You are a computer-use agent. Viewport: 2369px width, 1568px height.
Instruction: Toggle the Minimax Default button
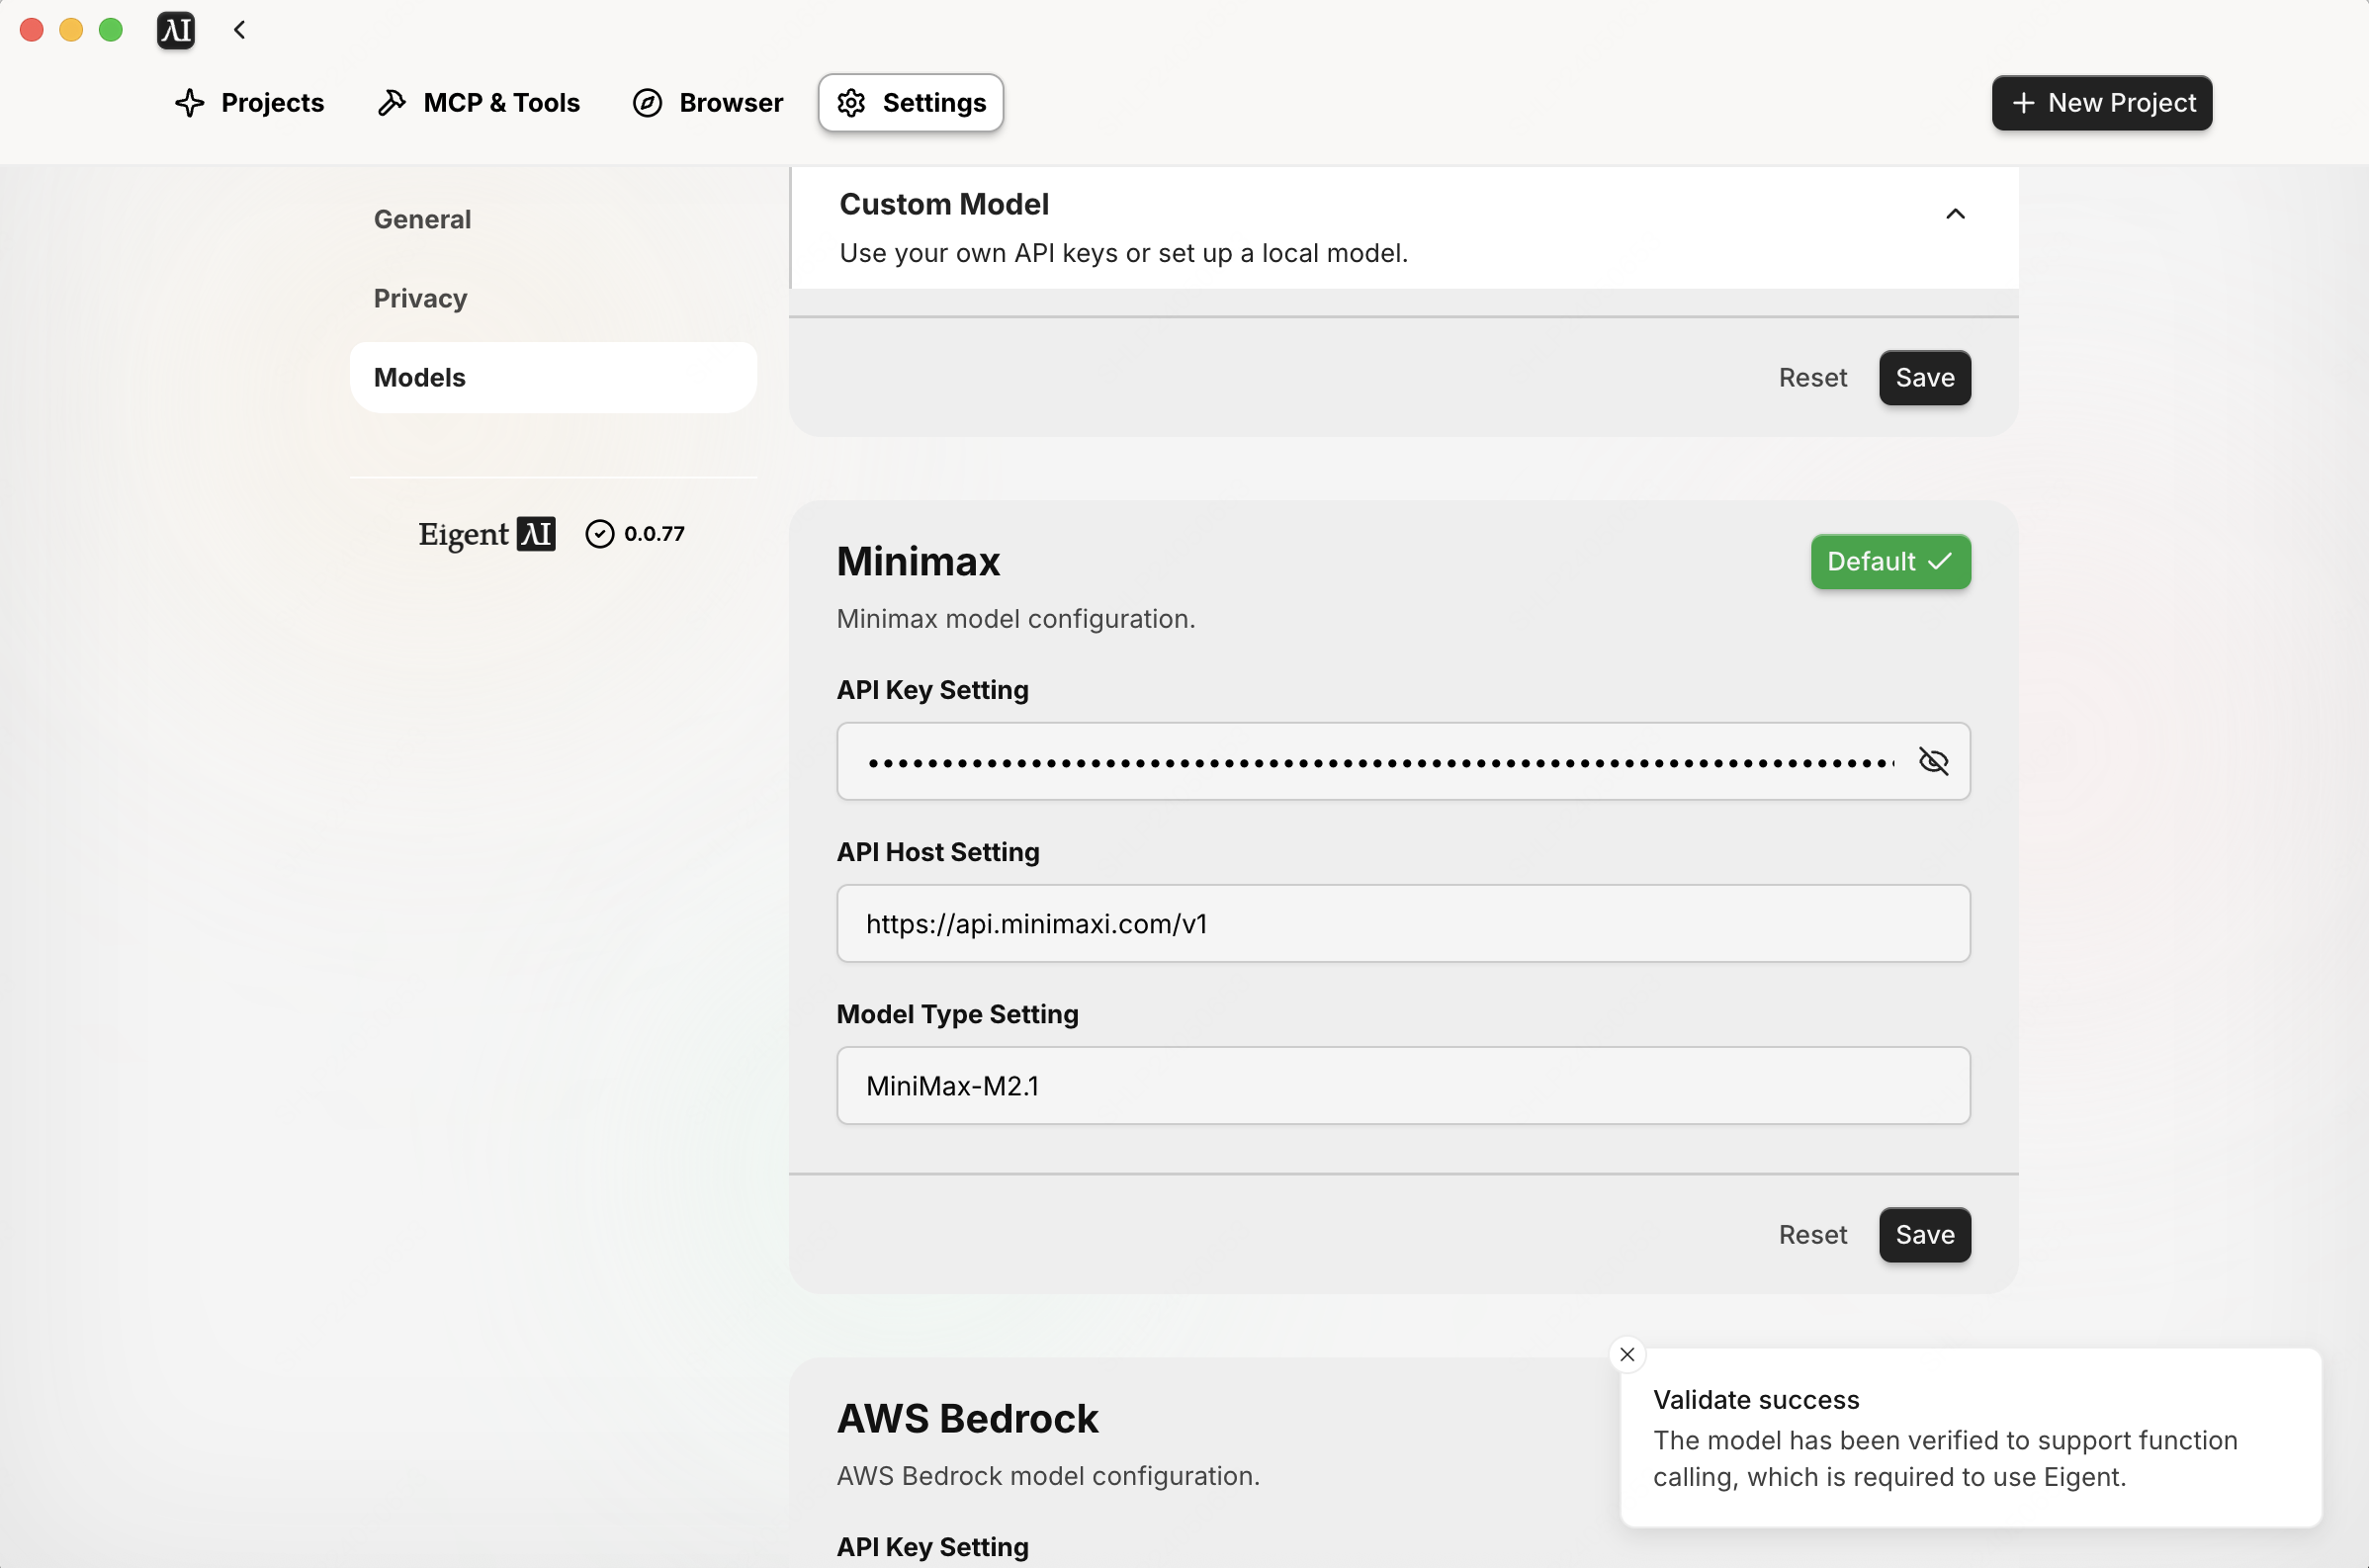coord(1890,562)
